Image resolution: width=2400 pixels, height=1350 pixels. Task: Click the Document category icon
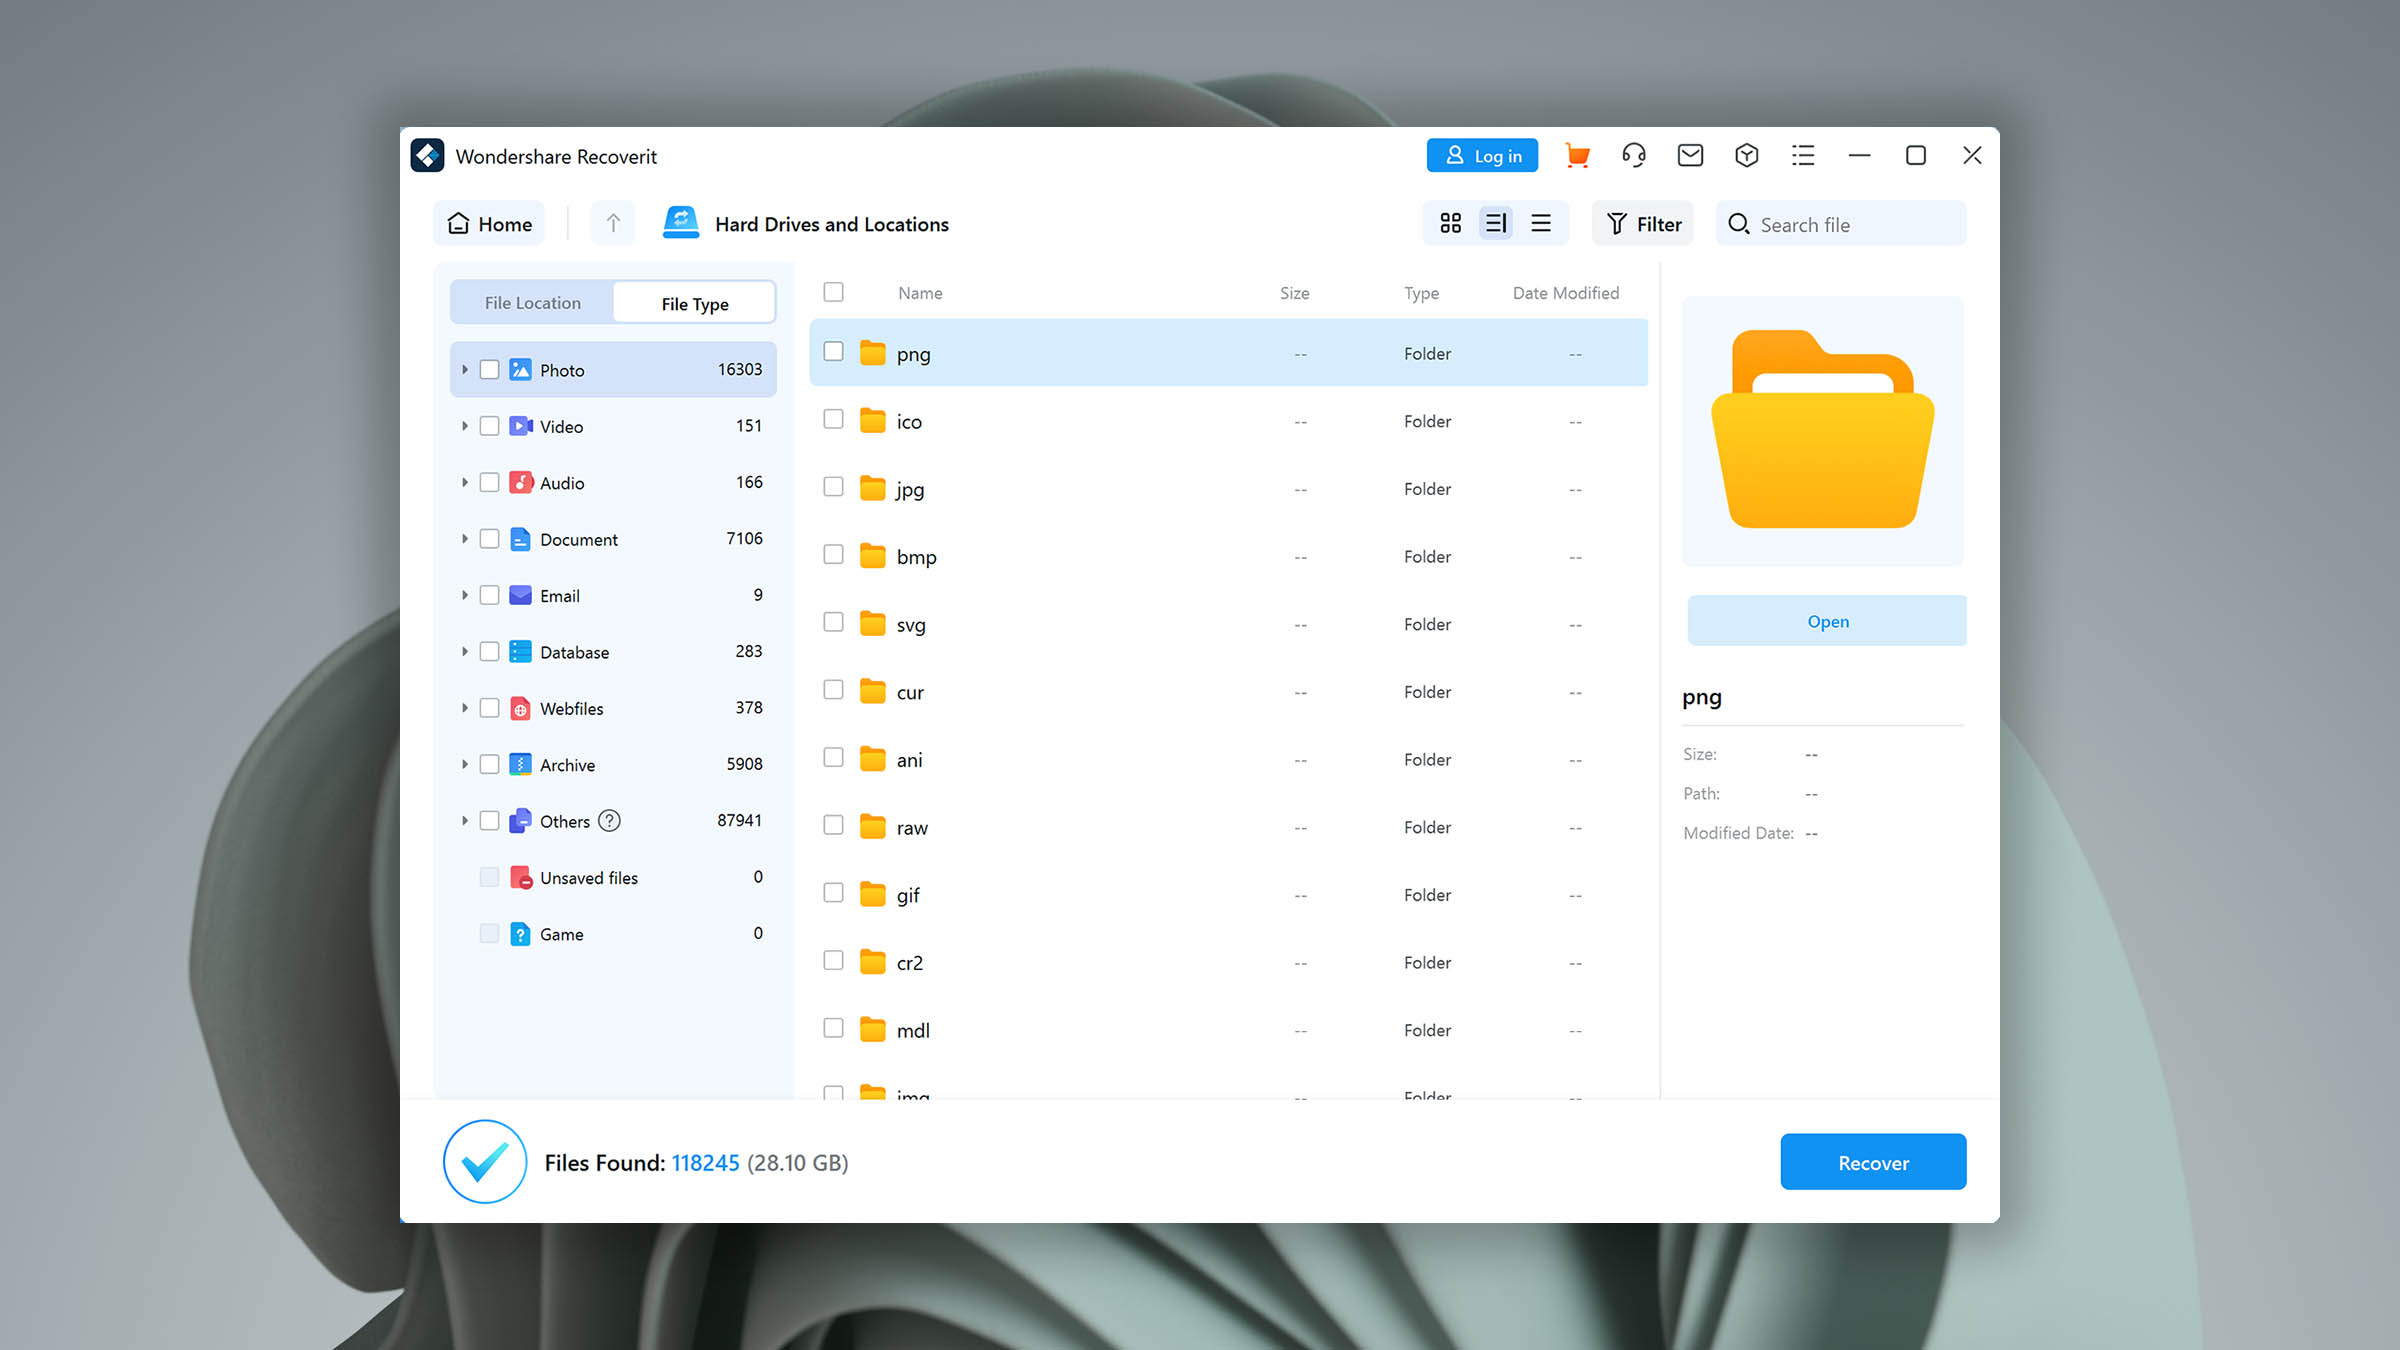(520, 539)
